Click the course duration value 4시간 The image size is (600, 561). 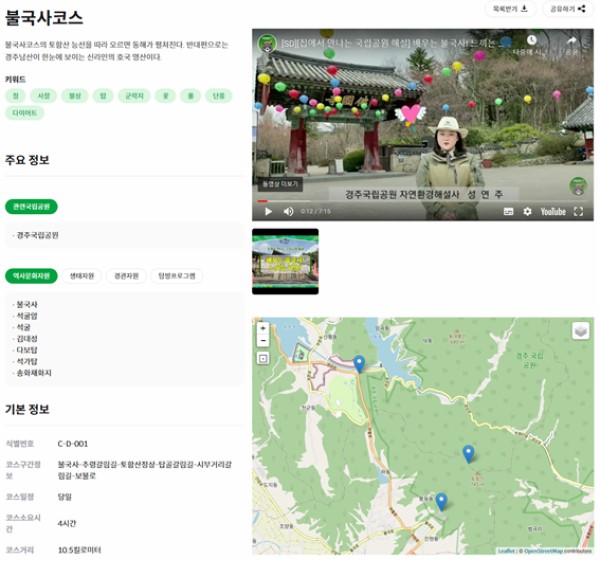(x=67, y=523)
